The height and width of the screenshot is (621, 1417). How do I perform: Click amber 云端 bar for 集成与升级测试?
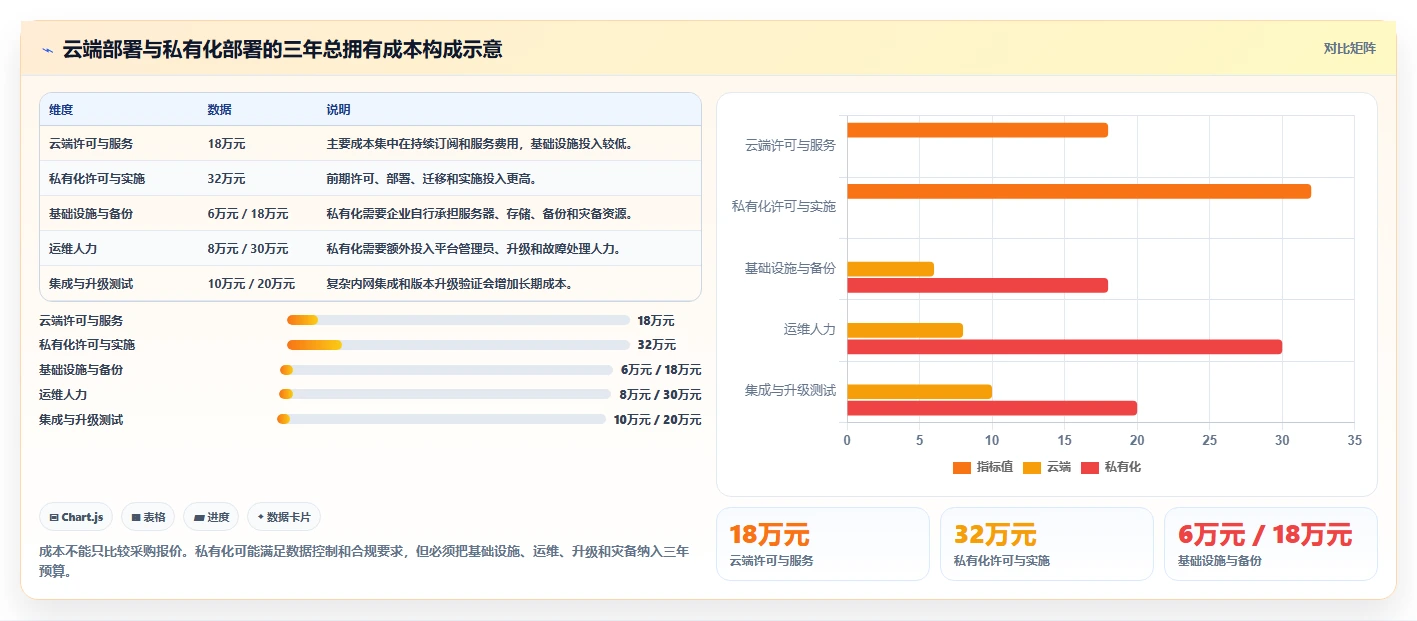pyautogui.click(x=919, y=392)
